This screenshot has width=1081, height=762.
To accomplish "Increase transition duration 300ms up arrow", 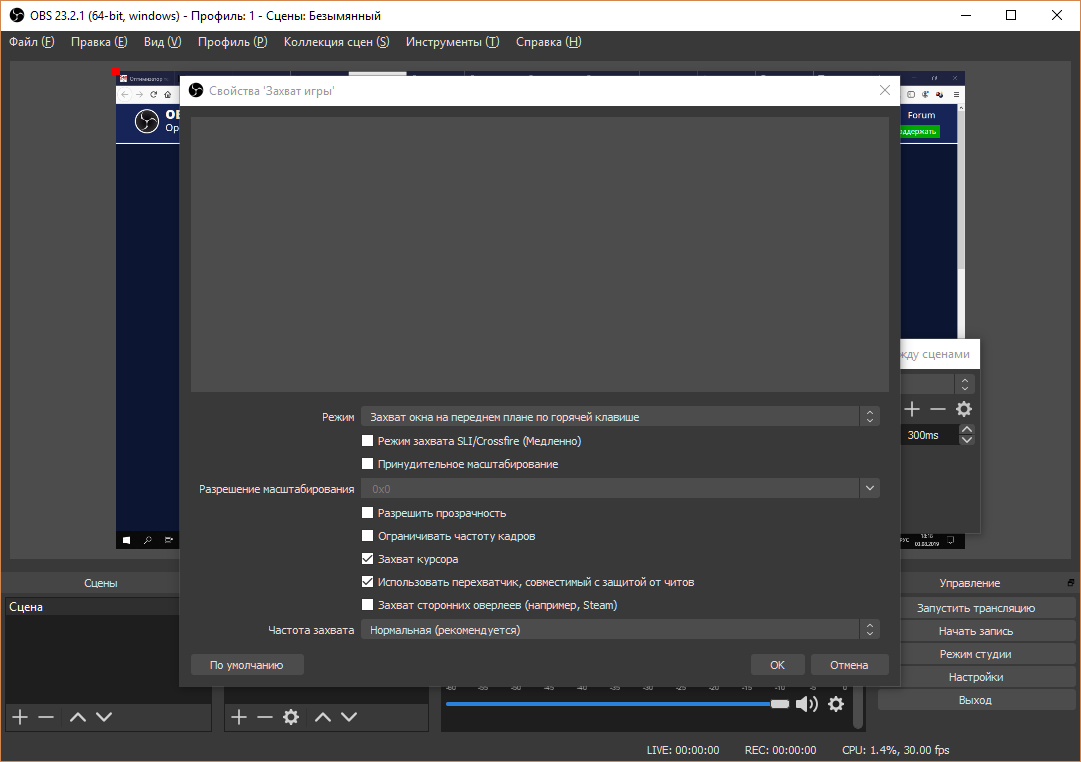I will [x=967, y=430].
